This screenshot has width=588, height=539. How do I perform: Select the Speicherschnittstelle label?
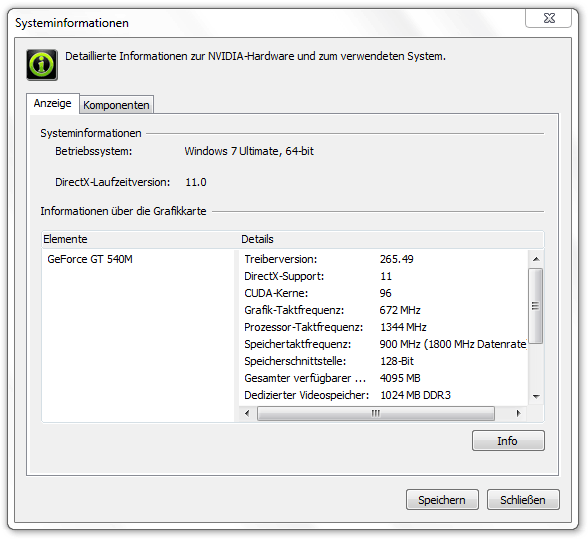click(295, 361)
